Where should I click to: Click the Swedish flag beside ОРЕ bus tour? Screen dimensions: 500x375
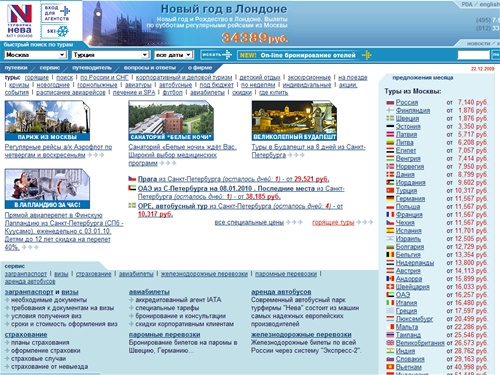[x=132, y=206]
